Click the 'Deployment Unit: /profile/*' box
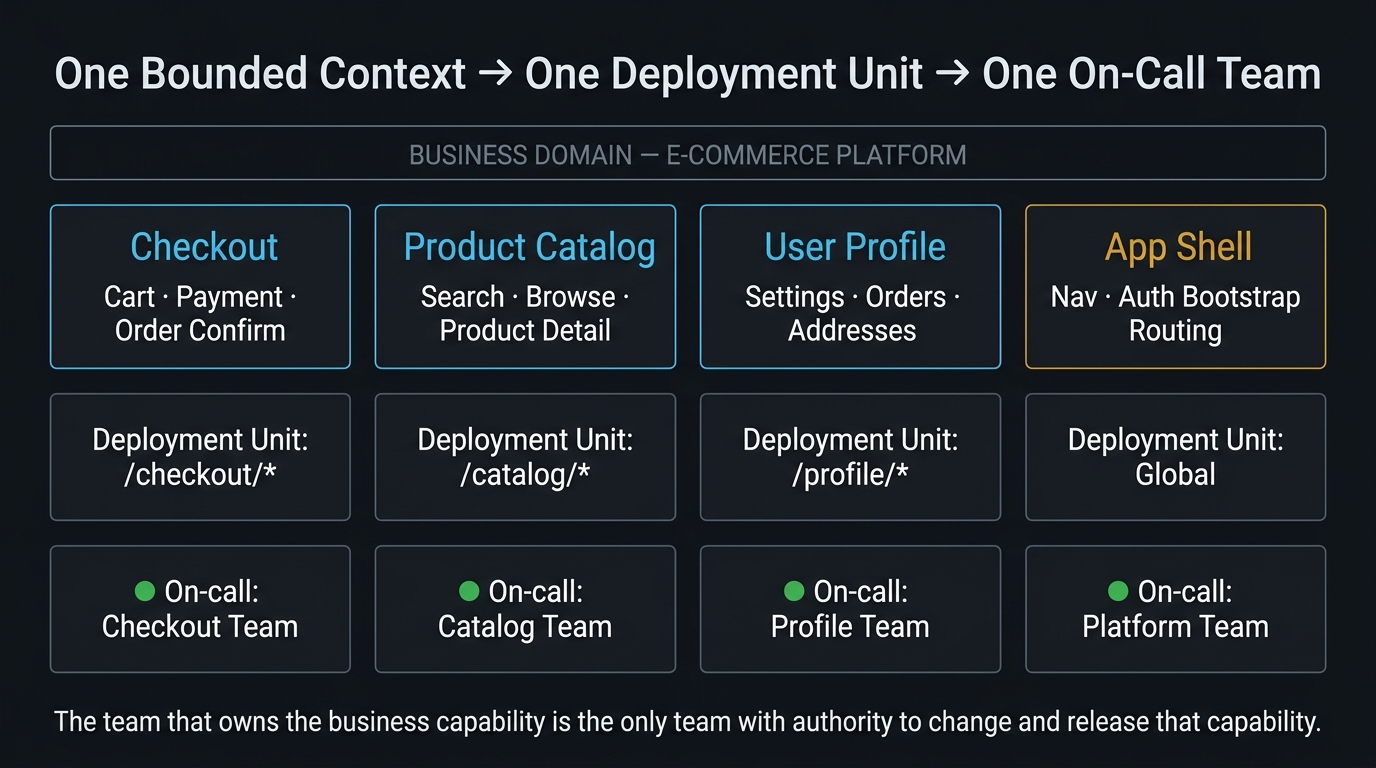1376x768 pixels. pos(850,457)
